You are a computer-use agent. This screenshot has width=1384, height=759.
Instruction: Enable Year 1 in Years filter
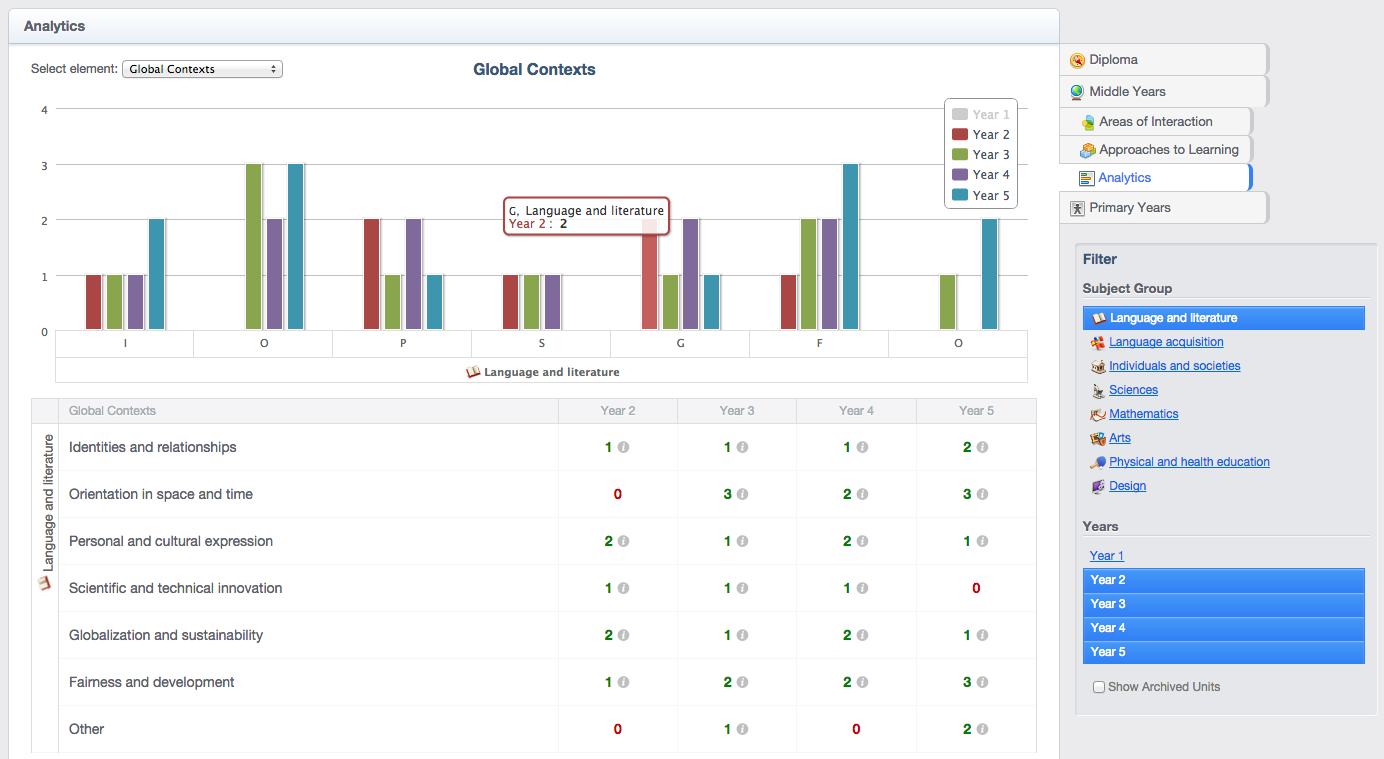click(x=1107, y=556)
